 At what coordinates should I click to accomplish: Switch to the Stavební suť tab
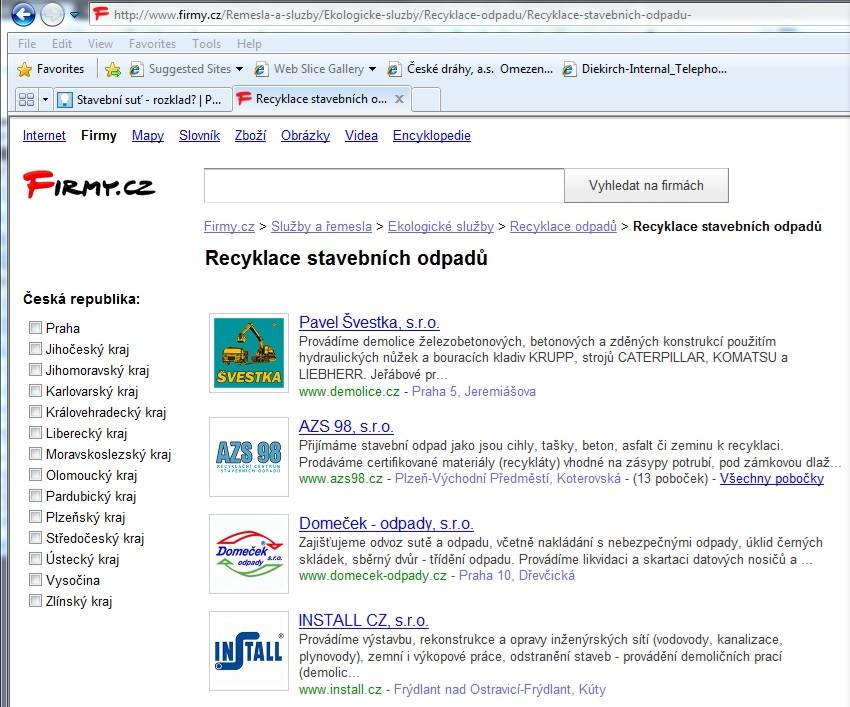pyautogui.click(x=142, y=100)
